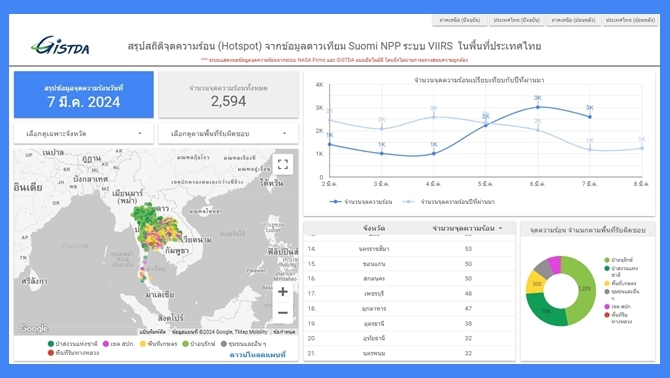Click the Google logo on the map
Image resolution: width=670 pixels, height=378 pixels.
click(x=33, y=328)
